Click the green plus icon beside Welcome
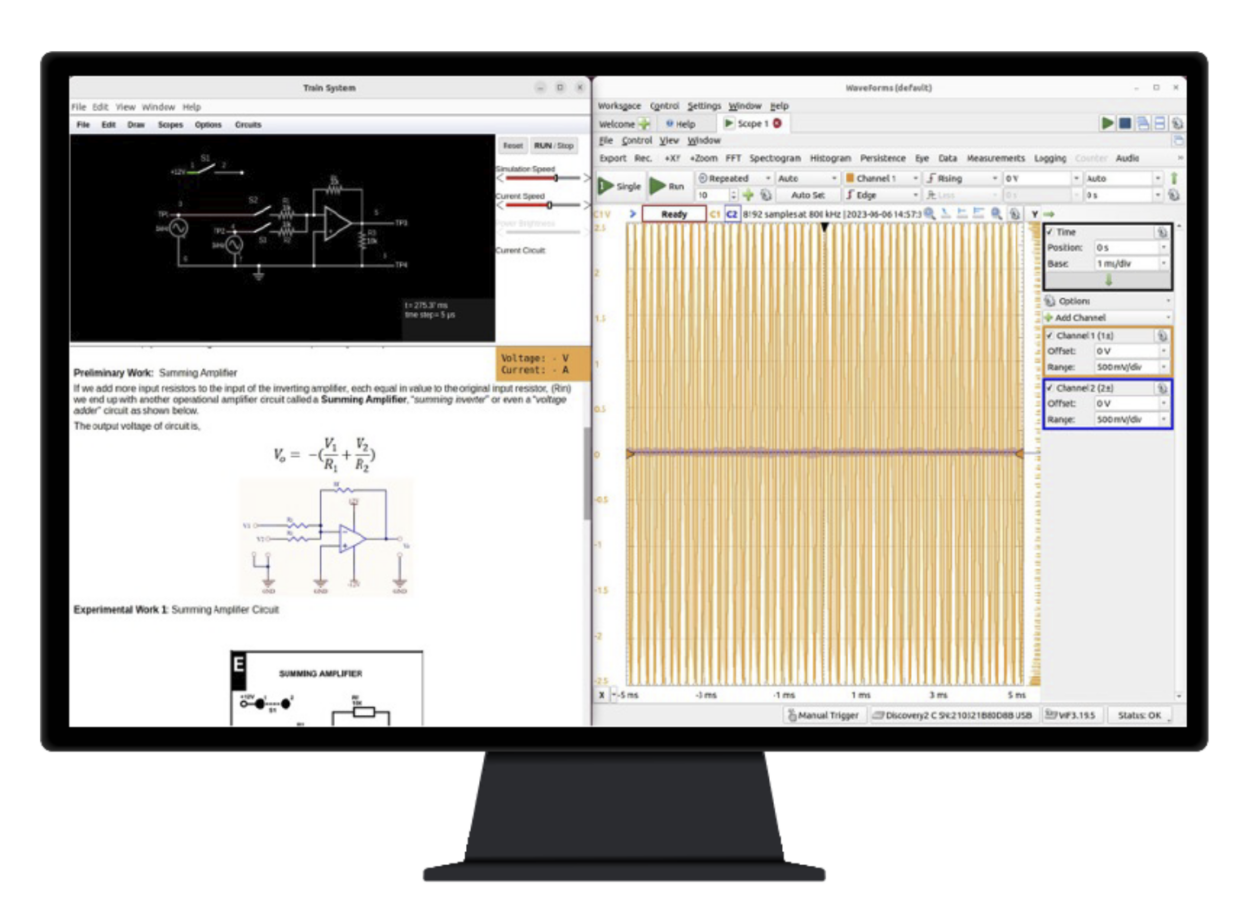Image resolution: width=1240 pixels, height=909 pixels. tap(644, 124)
